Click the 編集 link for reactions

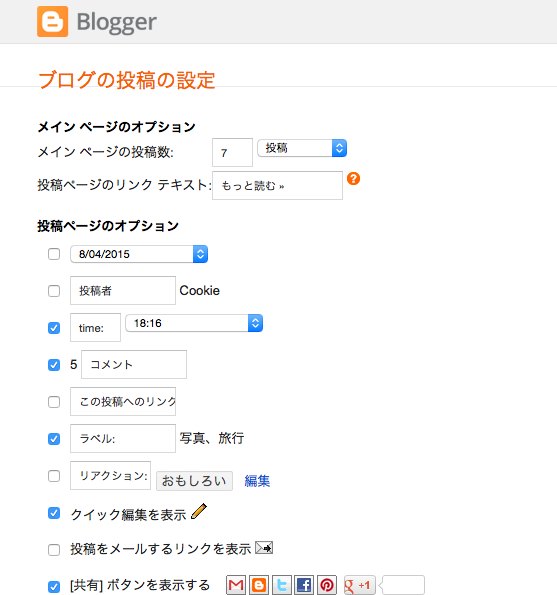pos(257,481)
